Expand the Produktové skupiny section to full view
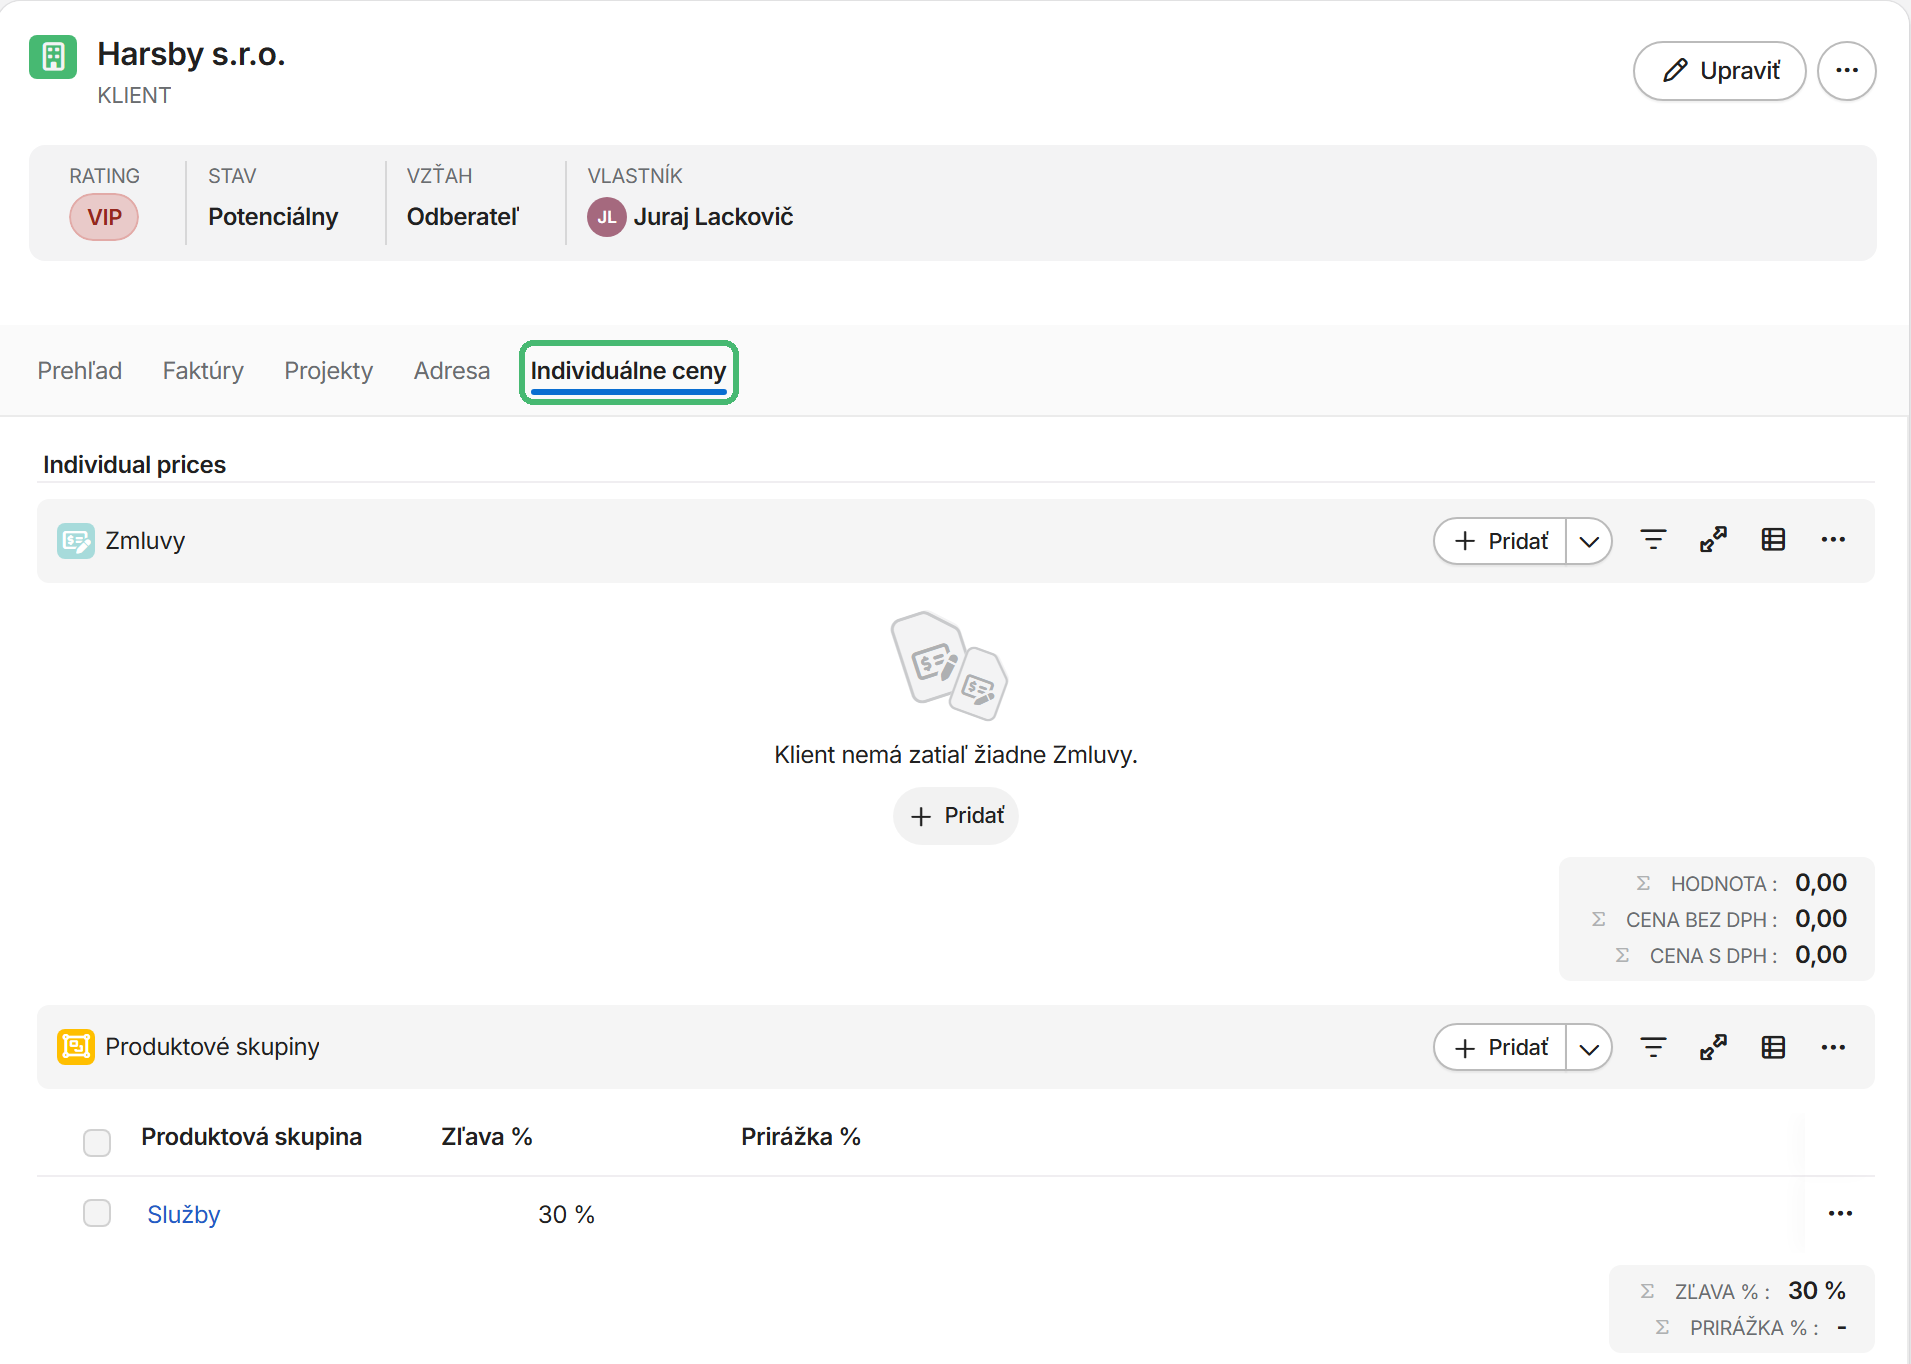1911x1364 pixels. (x=1713, y=1047)
